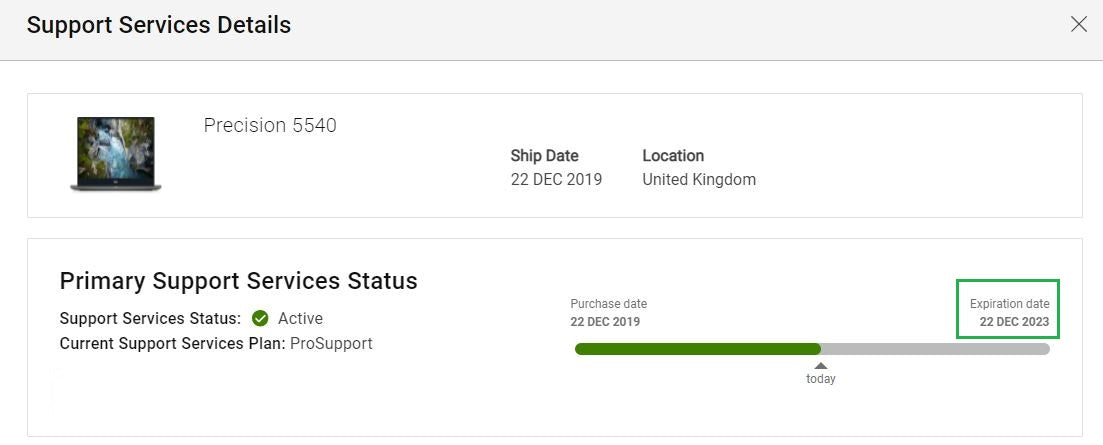Click the gray remaining portion of the warranty bar
This screenshot has height=445, width=1103.
coord(936,349)
